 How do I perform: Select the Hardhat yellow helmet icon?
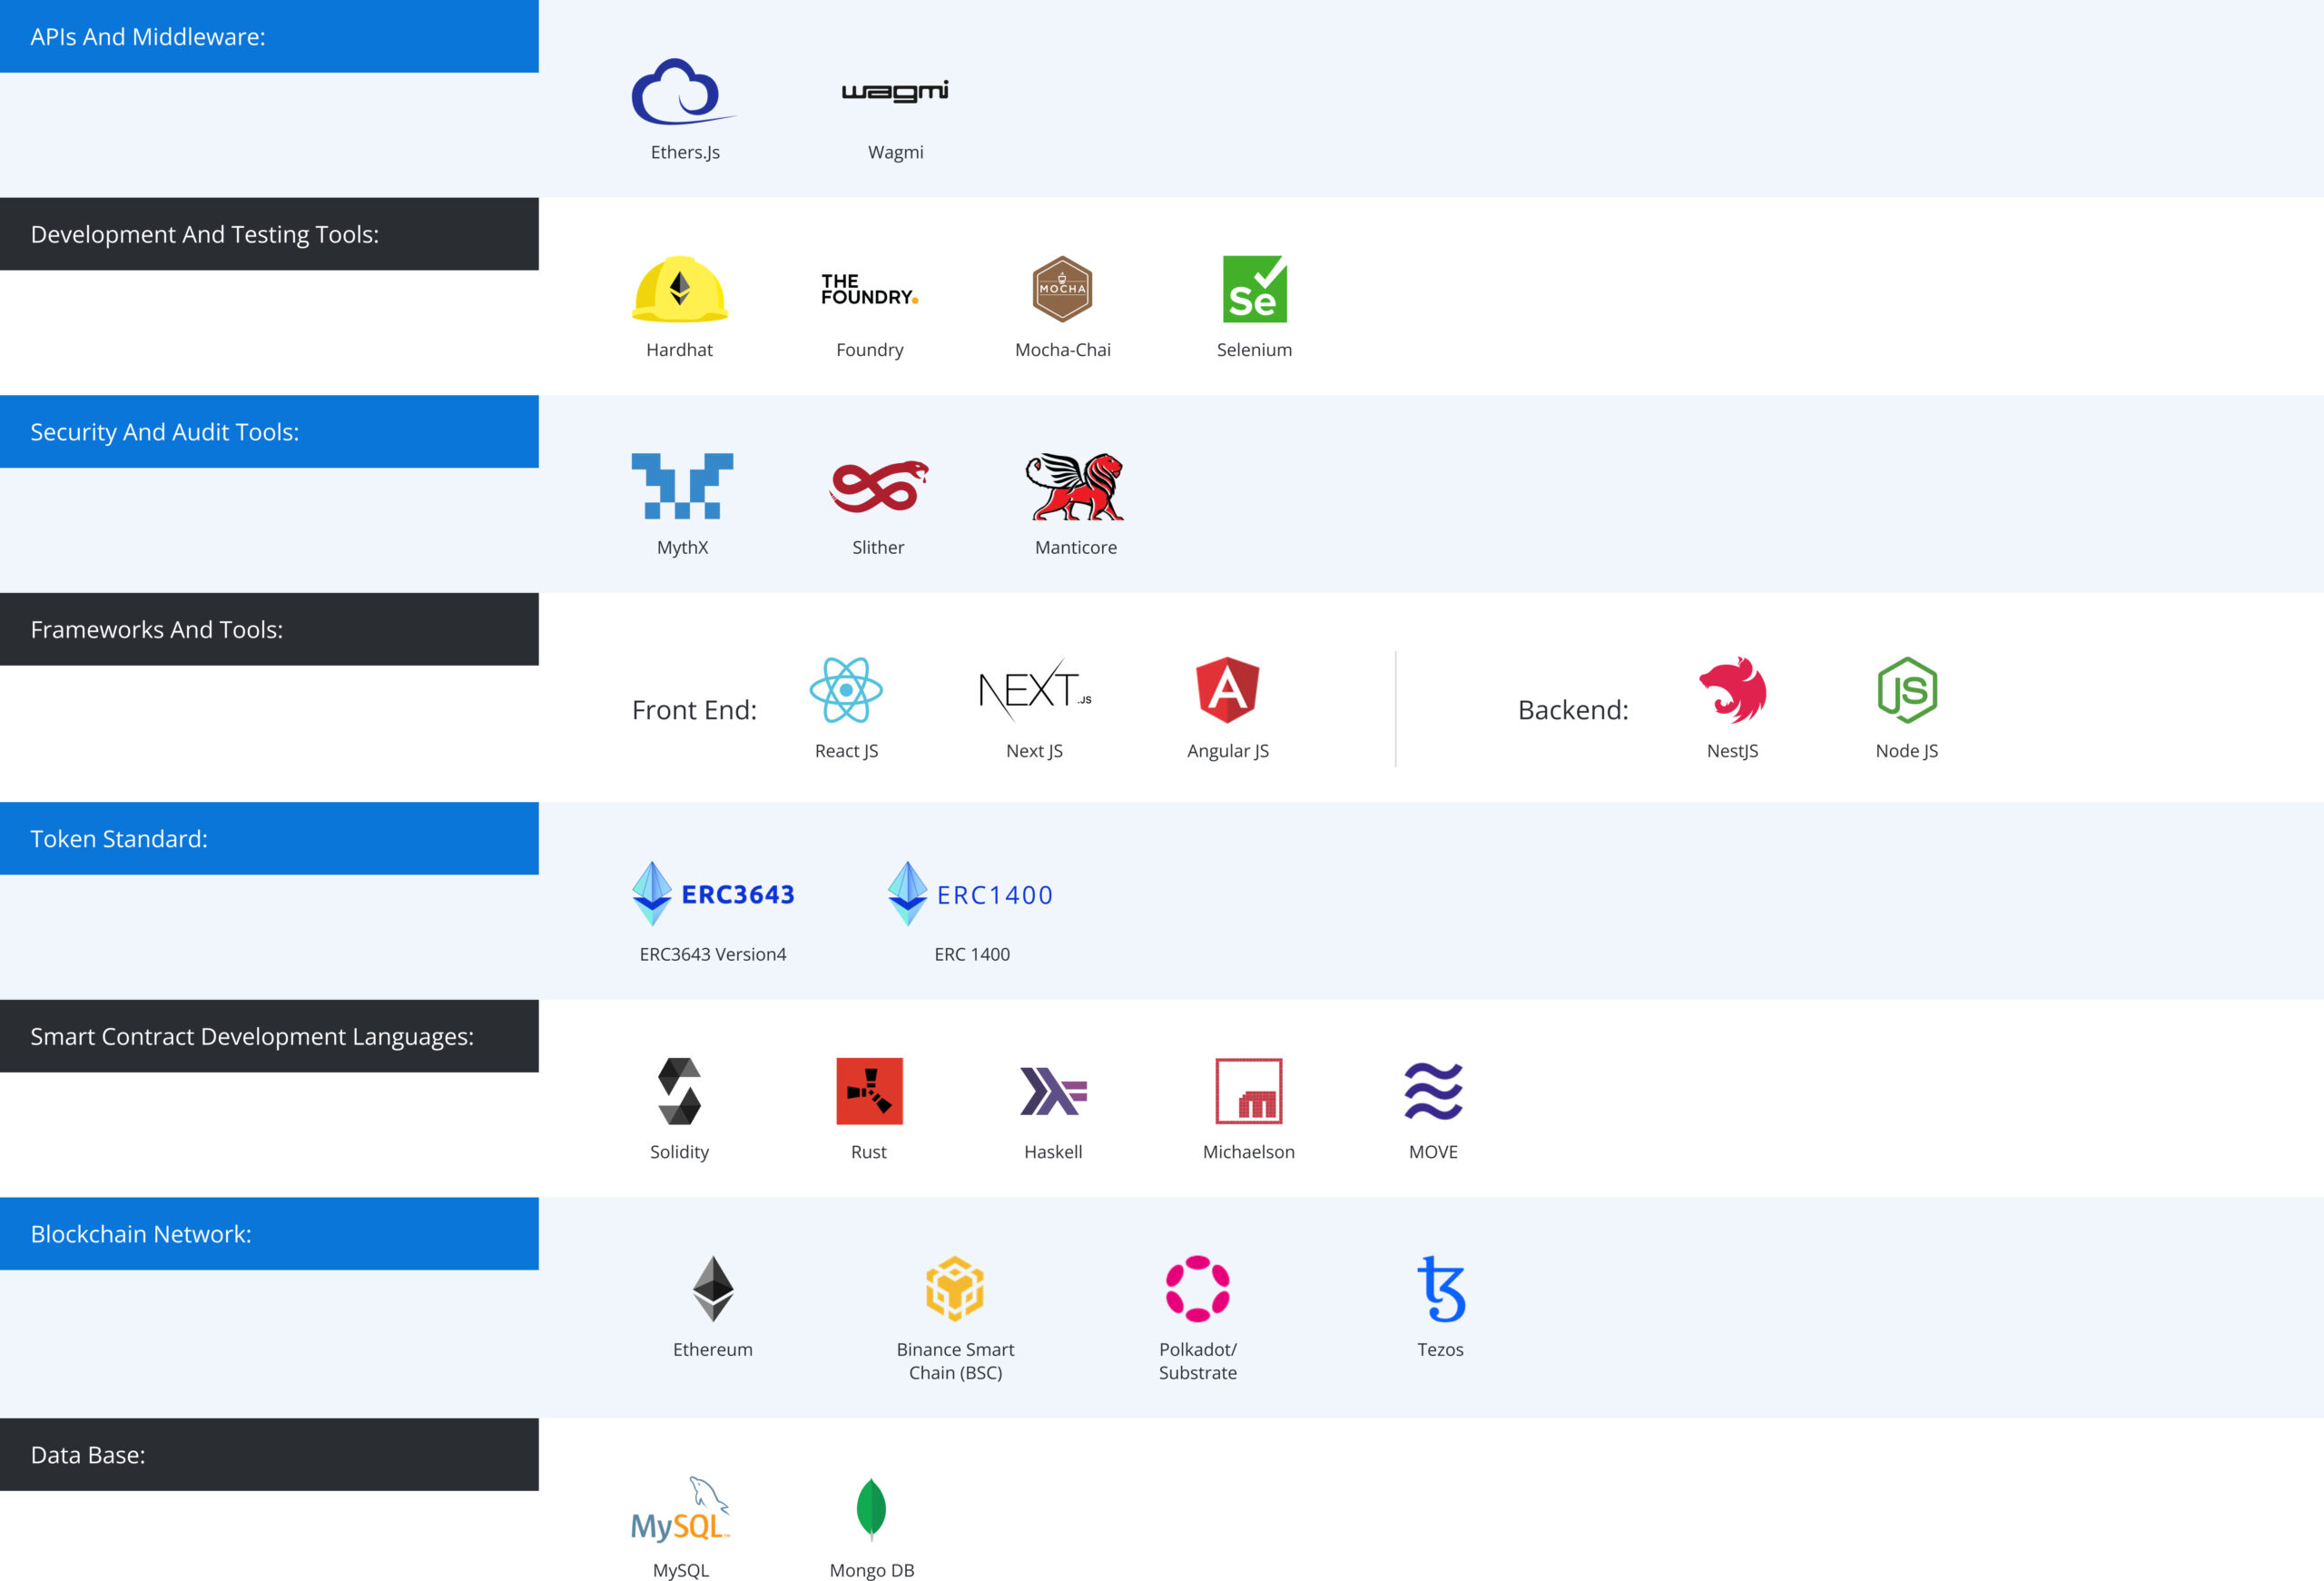pos(680,289)
